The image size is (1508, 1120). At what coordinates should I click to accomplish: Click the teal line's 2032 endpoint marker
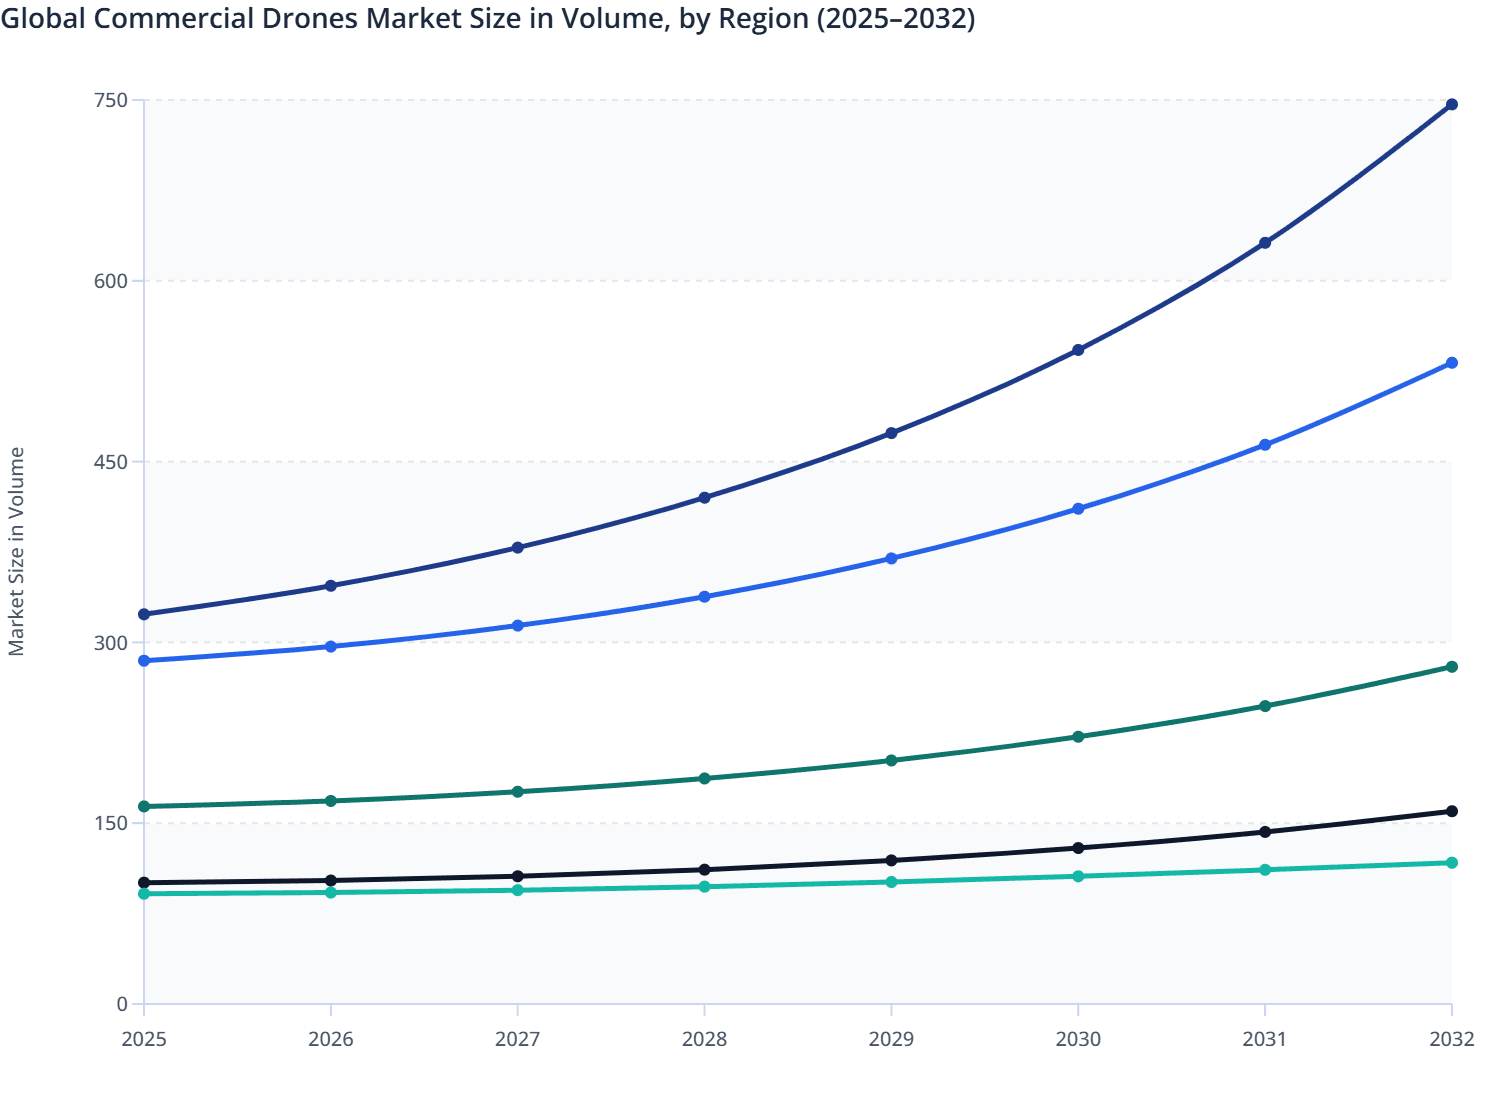[1451, 861]
